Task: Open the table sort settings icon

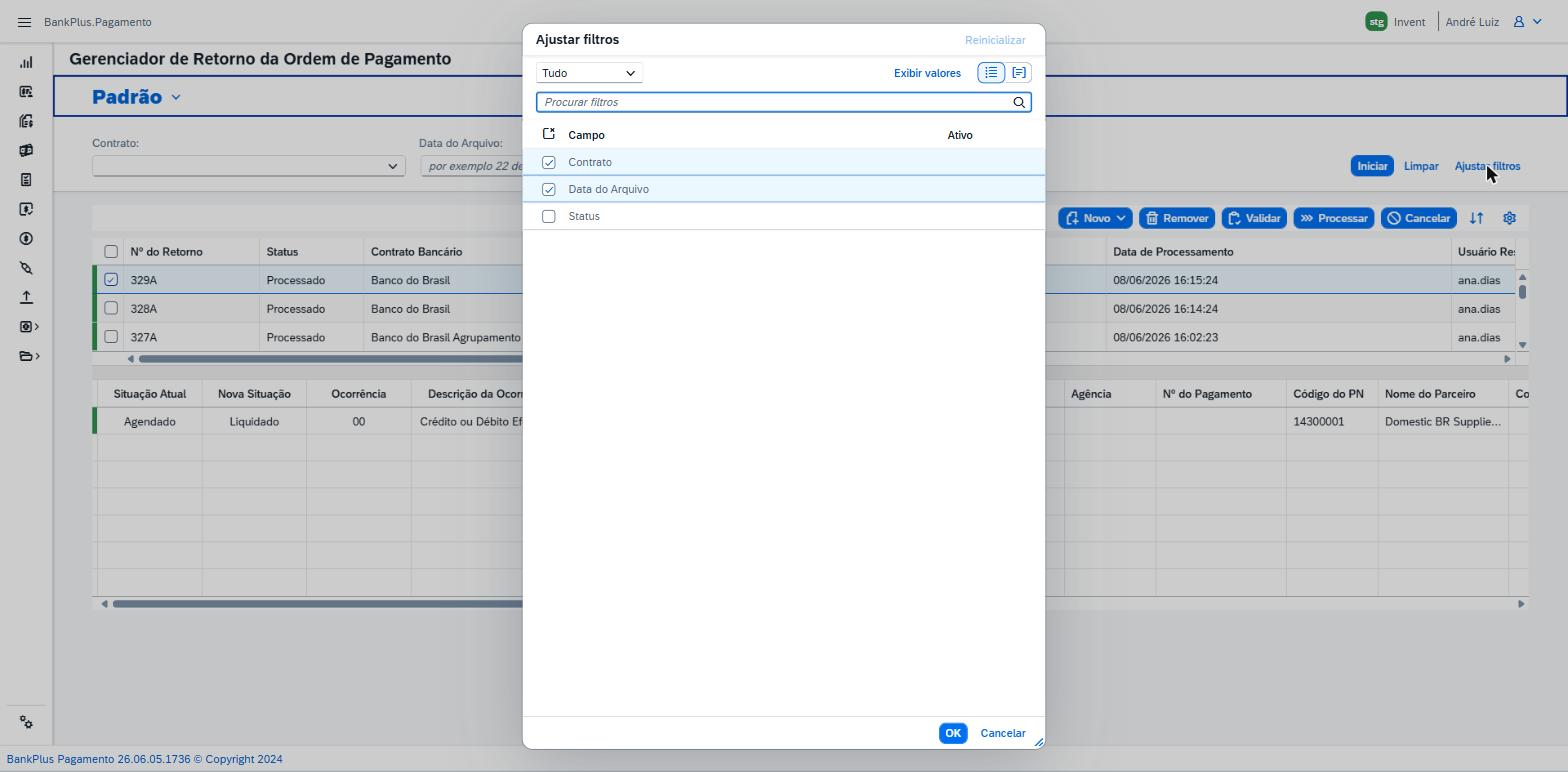Action: click(1476, 218)
